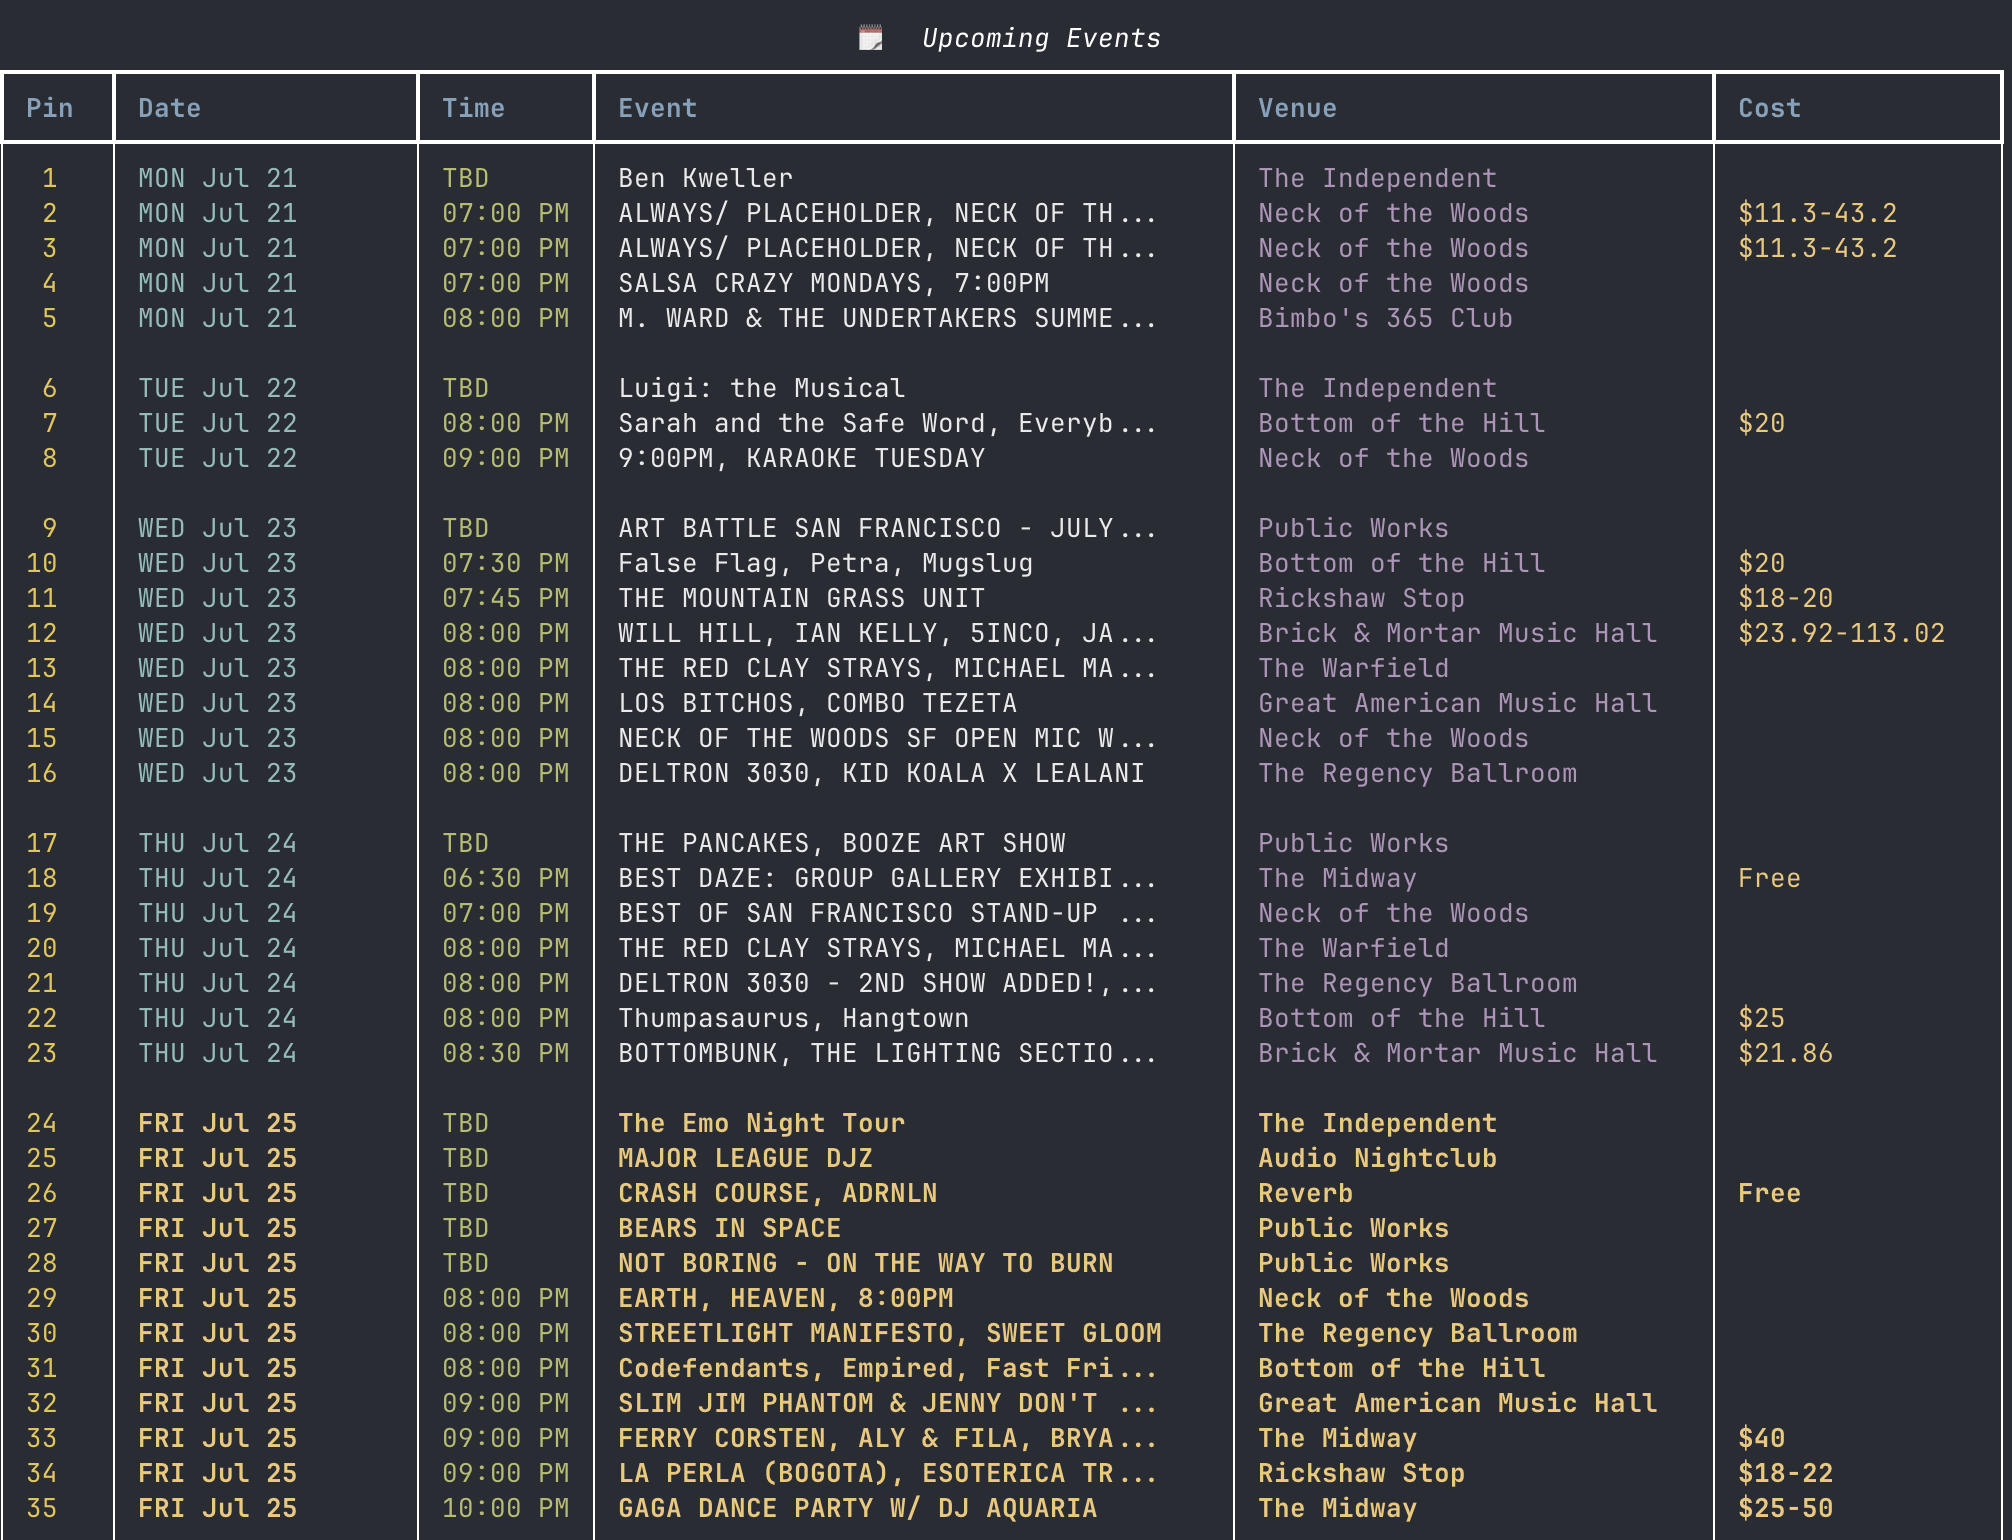Click the $40 cost cell
2012x1540 pixels.
(1761, 1438)
